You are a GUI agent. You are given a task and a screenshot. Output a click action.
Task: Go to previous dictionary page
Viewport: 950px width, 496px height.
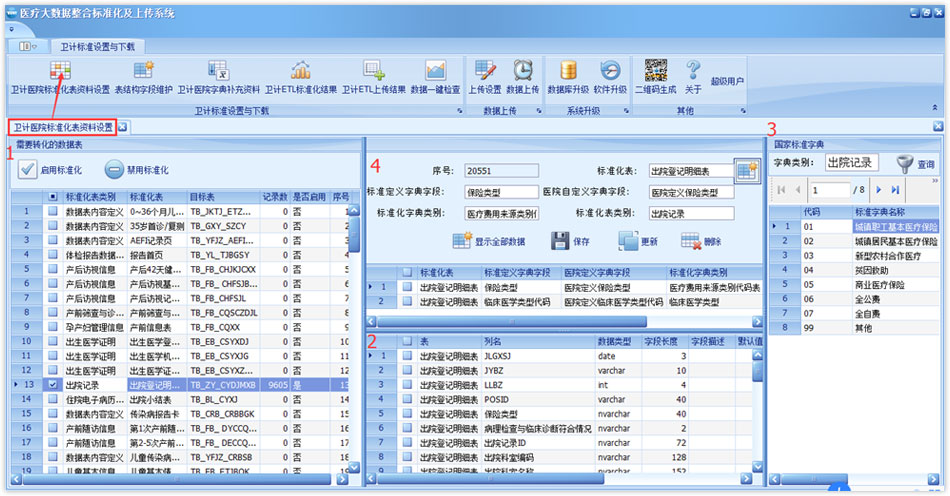pos(797,190)
